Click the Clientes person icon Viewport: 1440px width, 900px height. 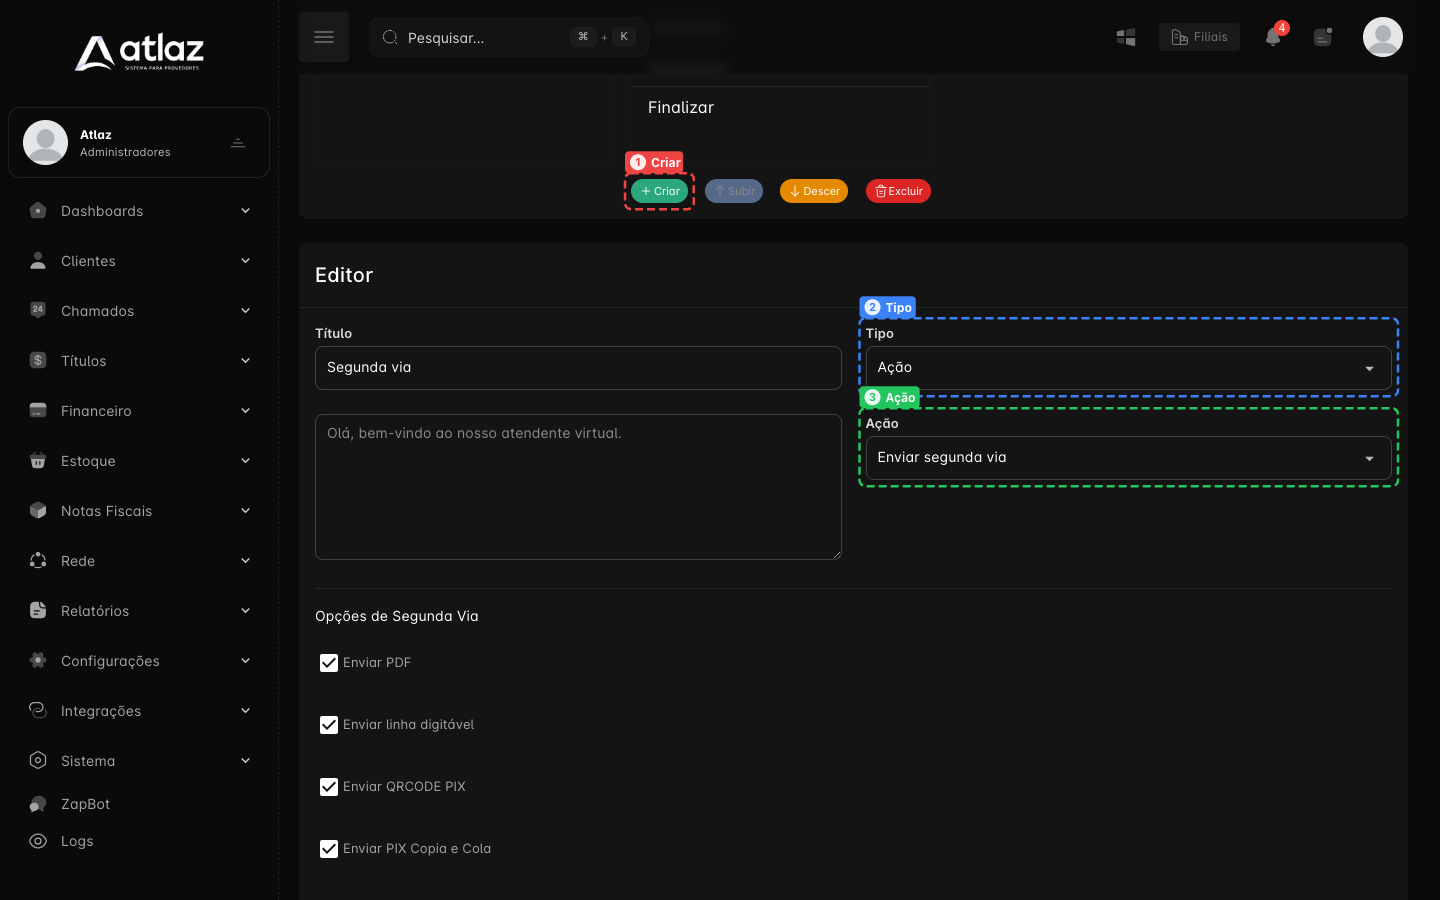click(38, 260)
